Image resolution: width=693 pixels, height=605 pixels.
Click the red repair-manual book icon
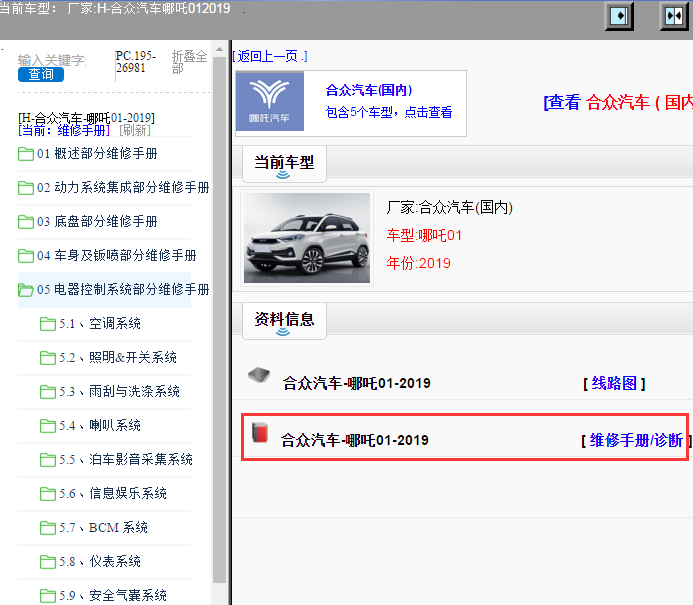[x=260, y=432]
